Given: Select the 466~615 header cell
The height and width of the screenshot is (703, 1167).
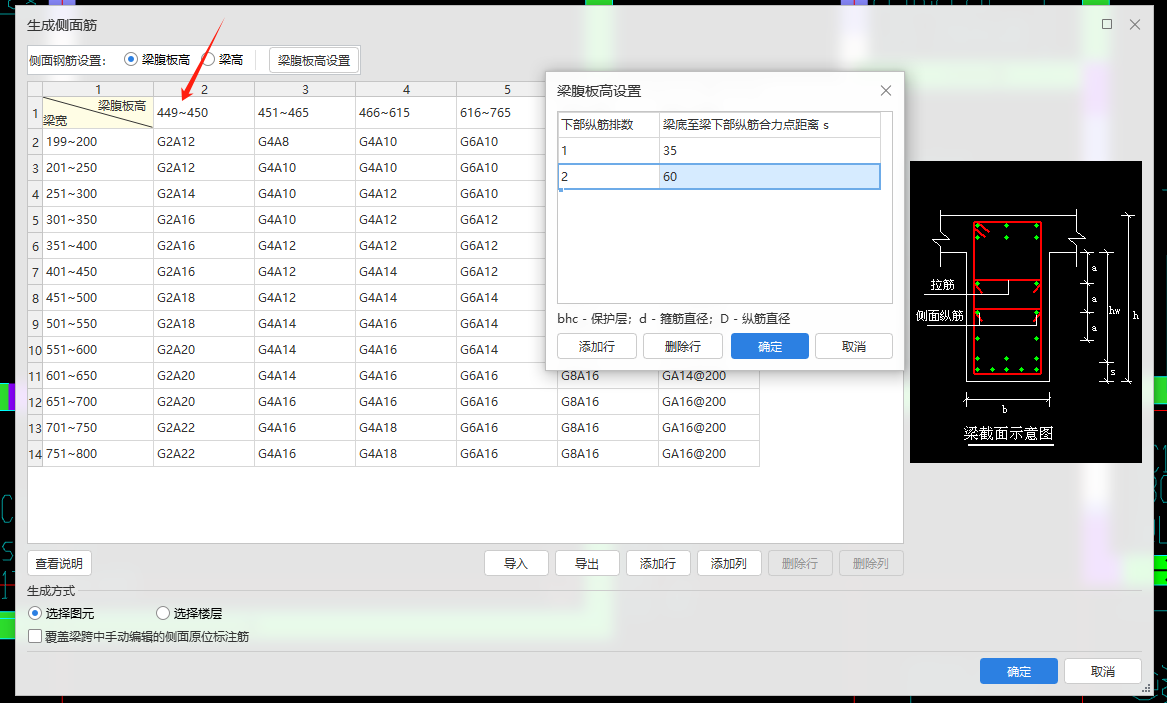Looking at the screenshot, I should coord(406,113).
